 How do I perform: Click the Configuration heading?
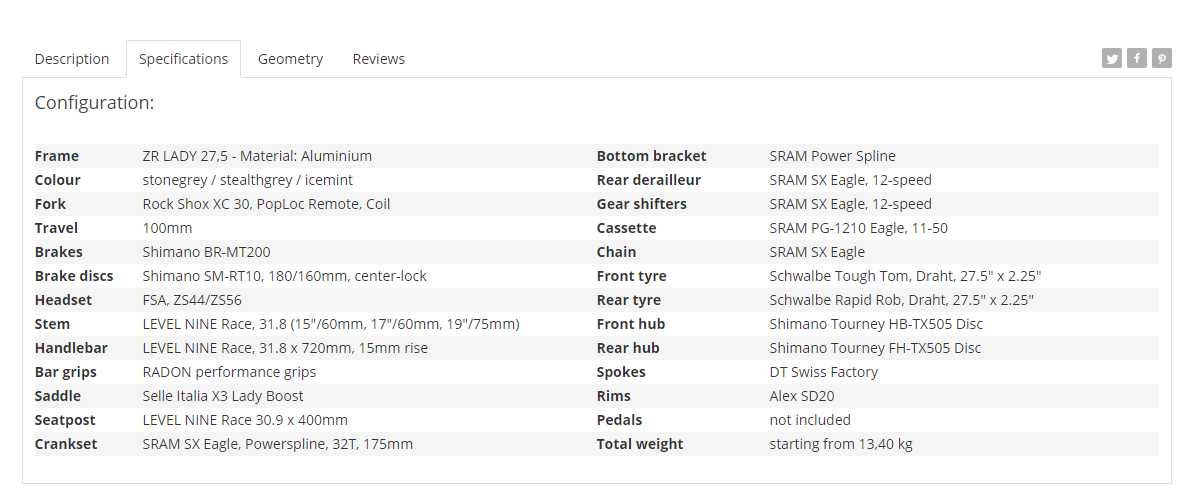(x=94, y=103)
